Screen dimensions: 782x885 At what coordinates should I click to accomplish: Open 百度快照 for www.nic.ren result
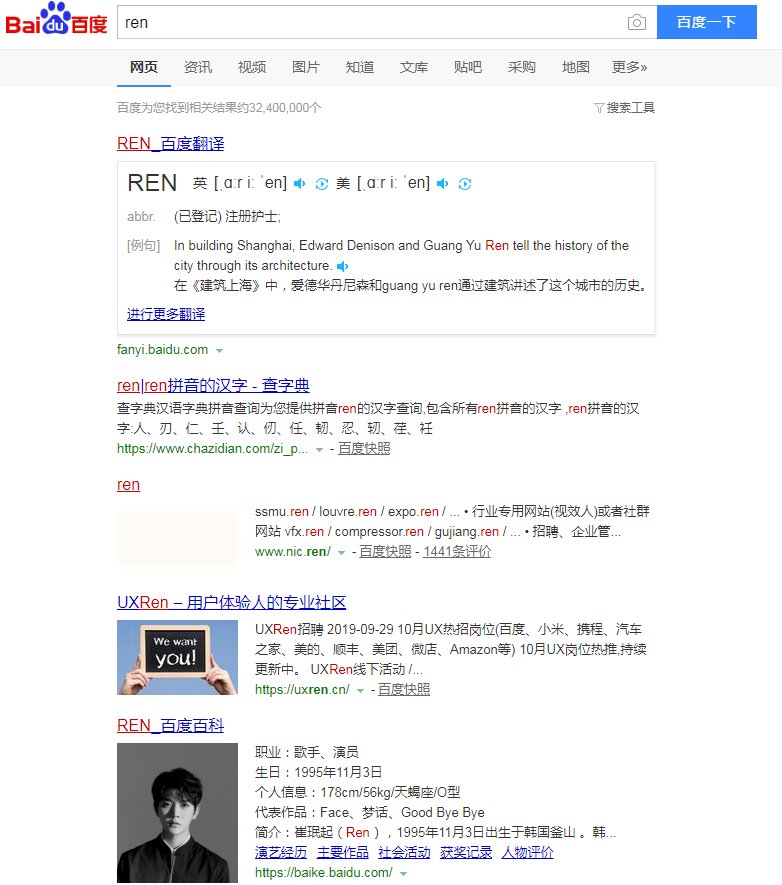tap(385, 551)
